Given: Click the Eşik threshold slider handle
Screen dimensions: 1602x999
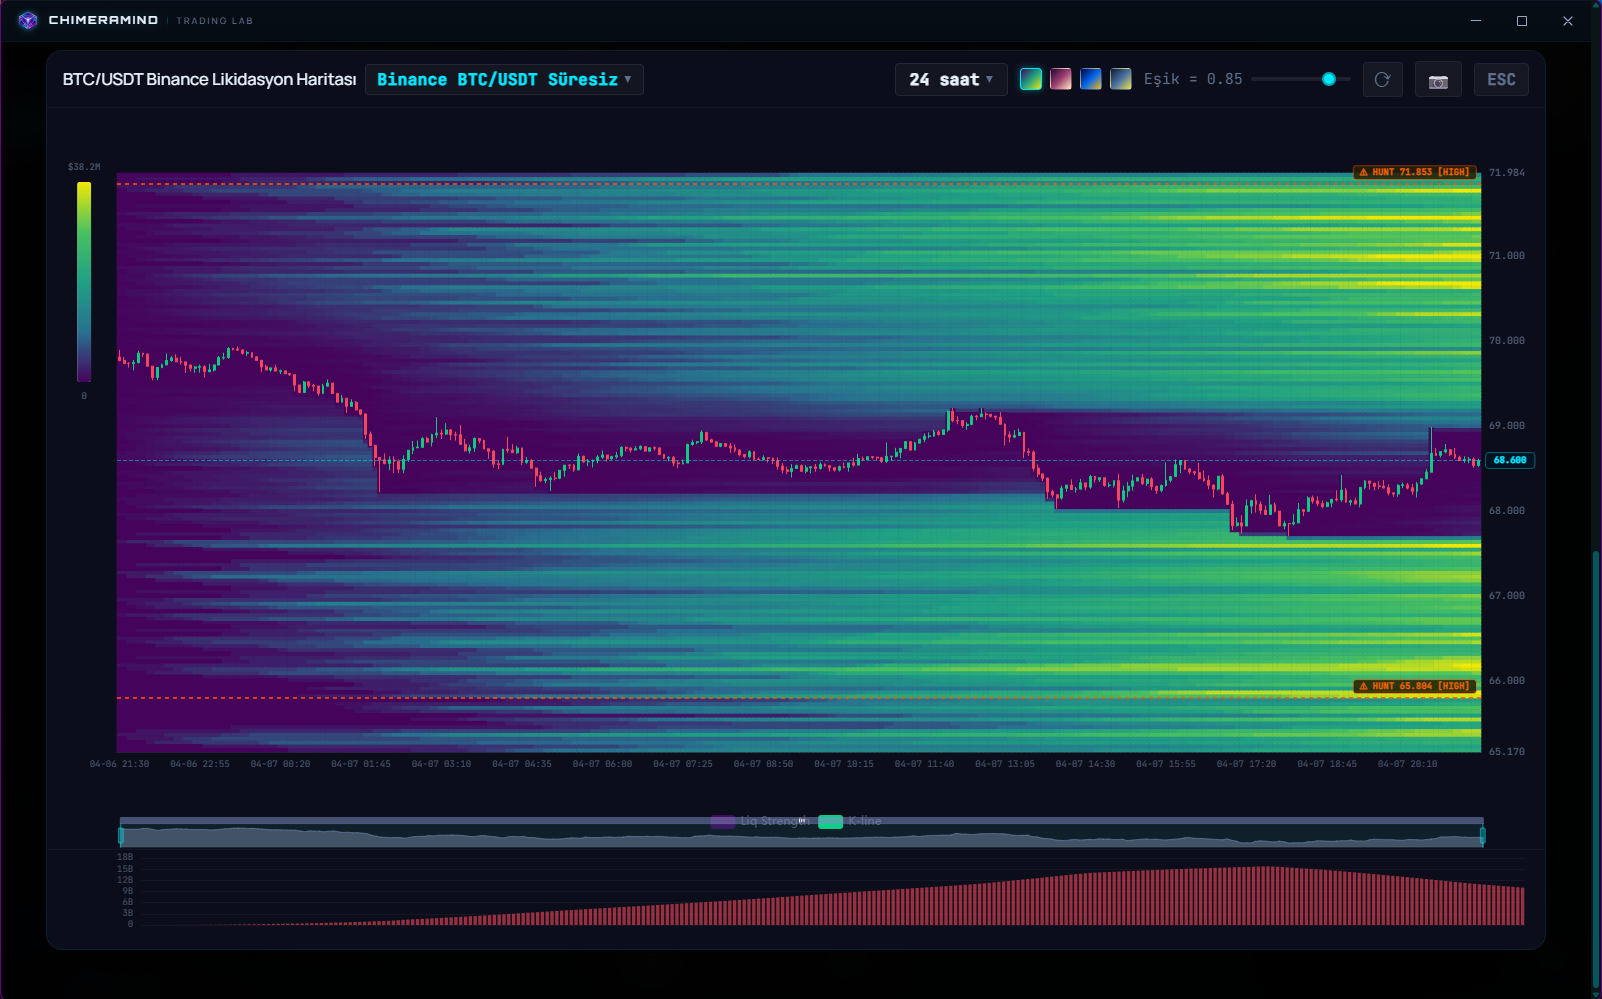Looking at the screenshot, I should 1329,79.
